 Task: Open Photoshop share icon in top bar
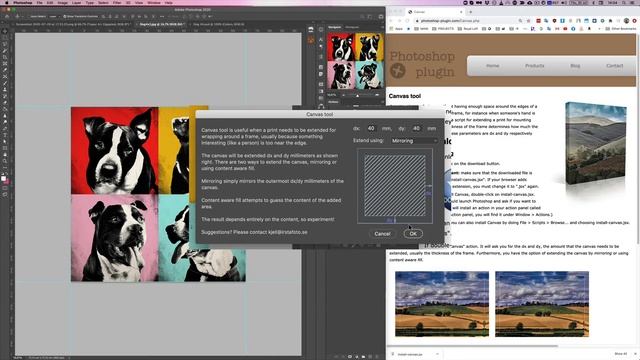point(380,16)
